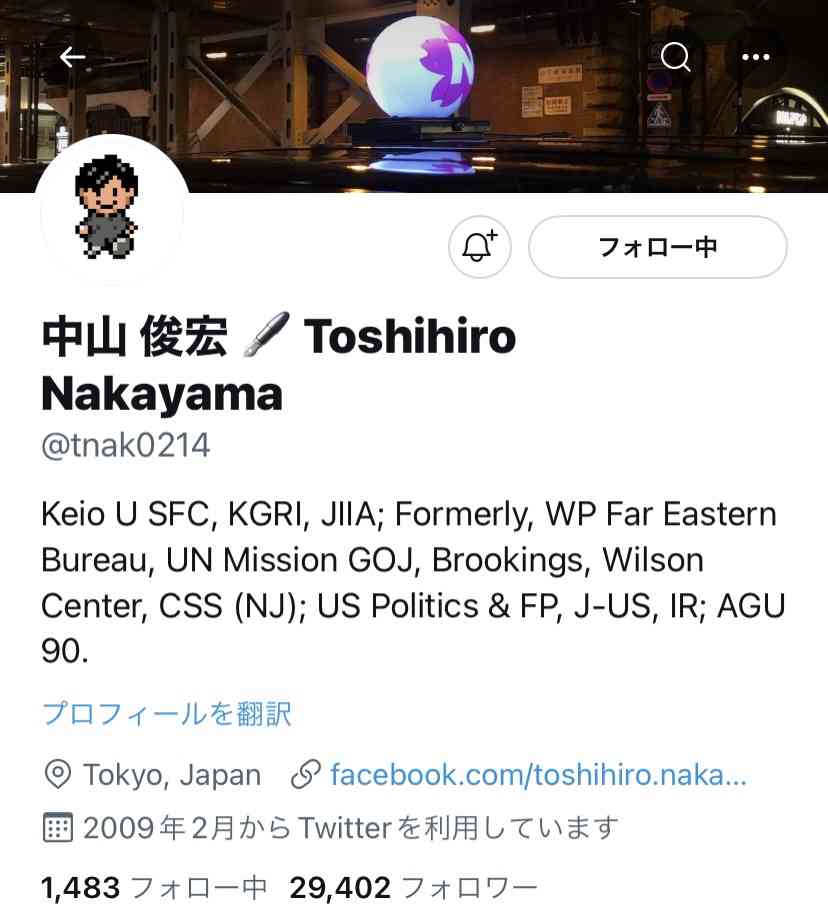The width and height of the screenshot is (828, 917).
Task: Open the 1,483 フォロー中 following list
Action: pyautogui.click(x=154, y=888)
